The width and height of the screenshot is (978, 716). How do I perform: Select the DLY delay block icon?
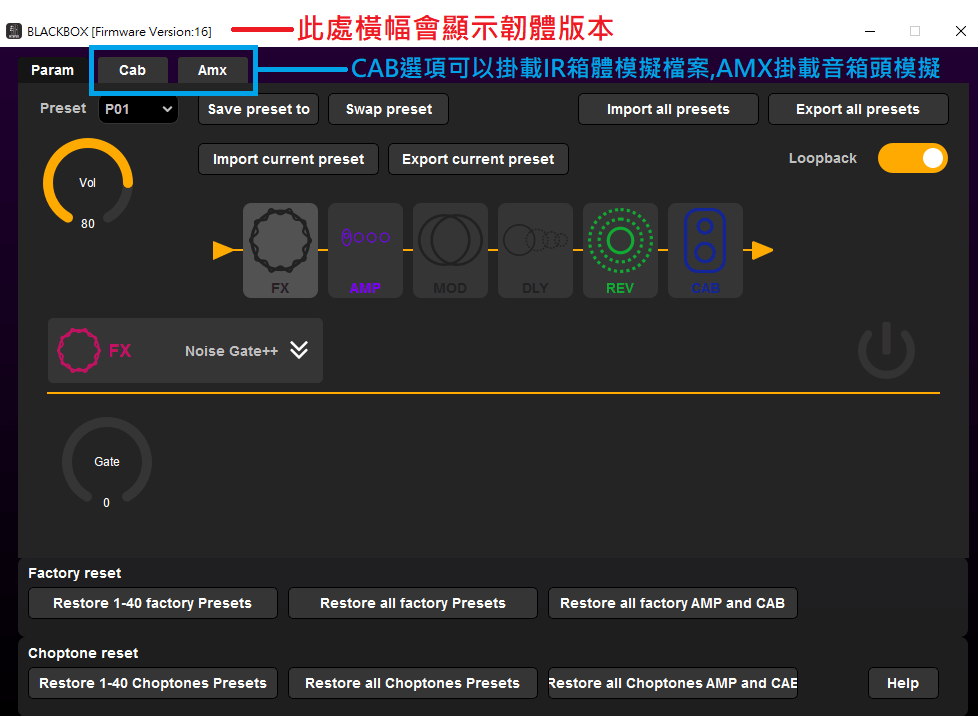click(x=535, y=250)
